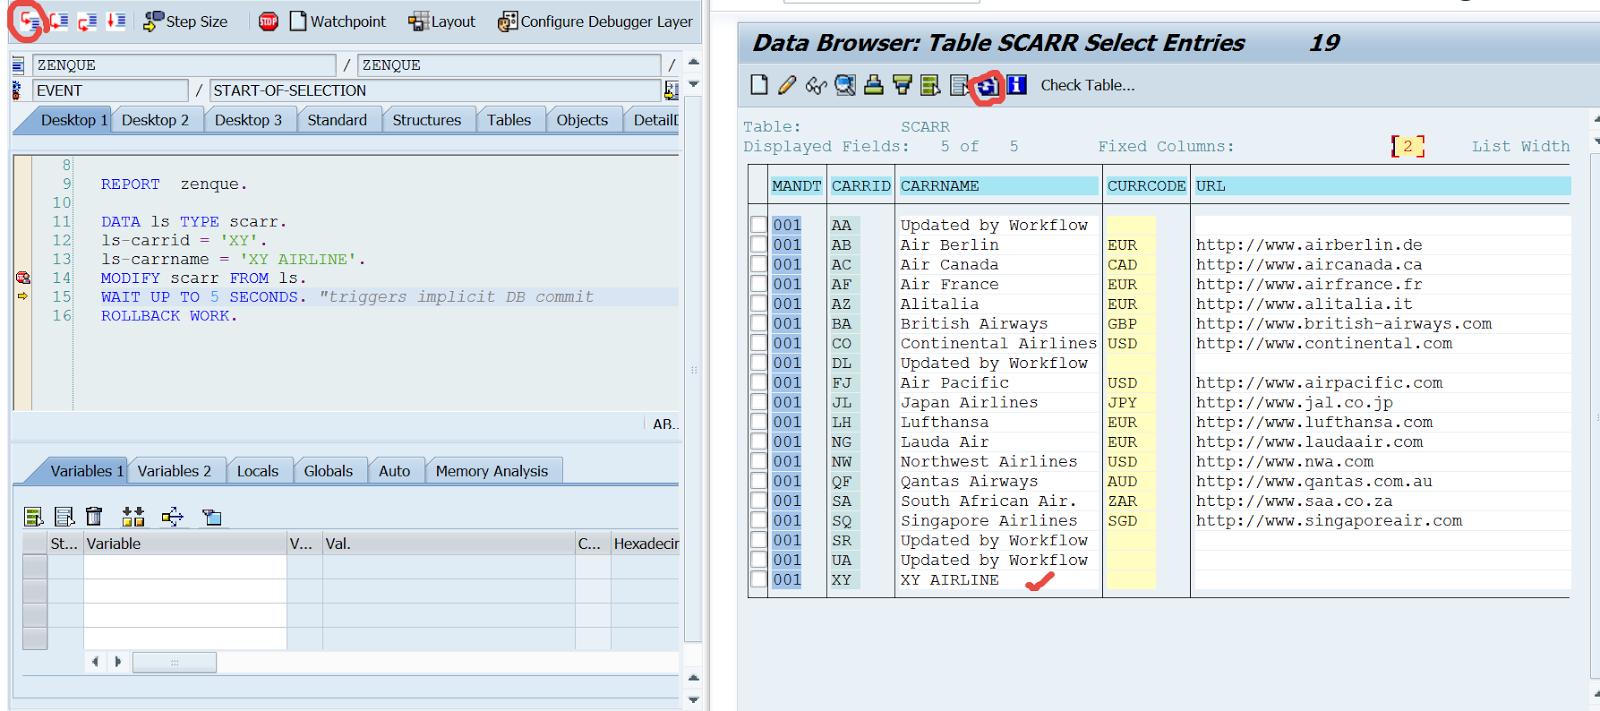The image size is (1600, 711).
Task: Click the expand arrow below the ZENQUE header
Action: click(x=693, y=85)
